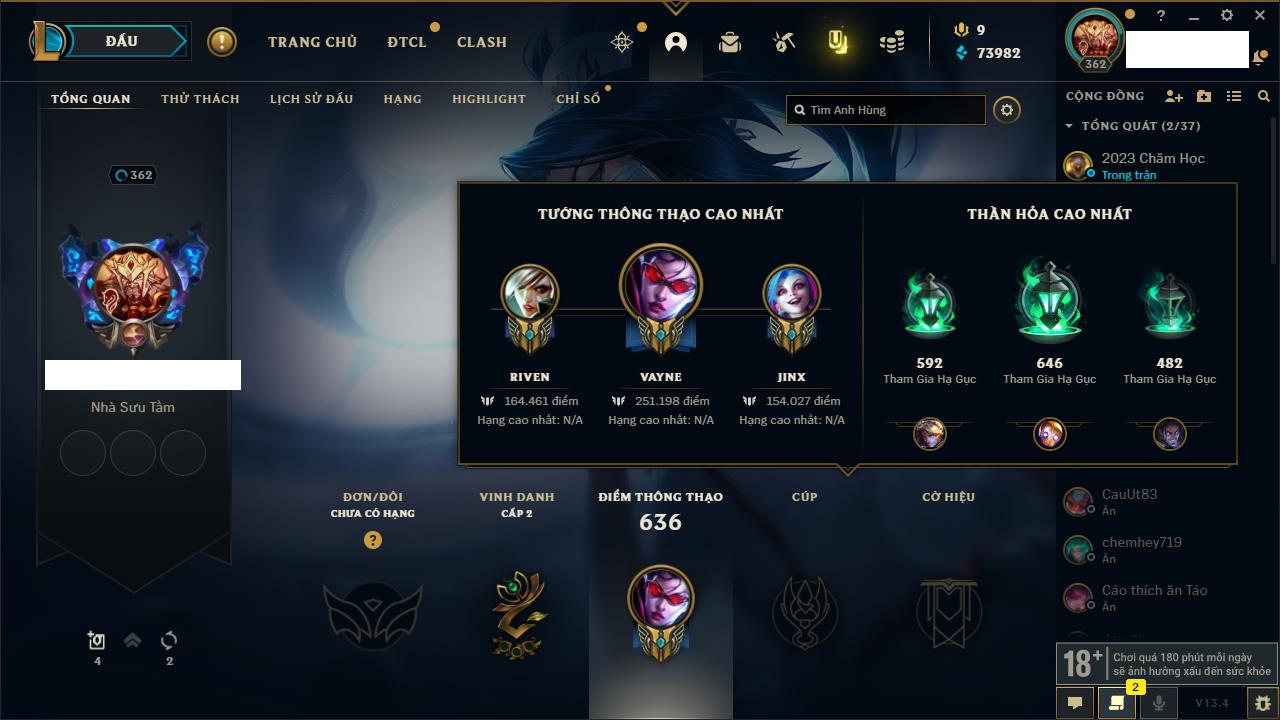The width and height of the screenshot is (1280, 720).
Task: Open the ĐTCL game mode link
Action: (x=407, y=42)
